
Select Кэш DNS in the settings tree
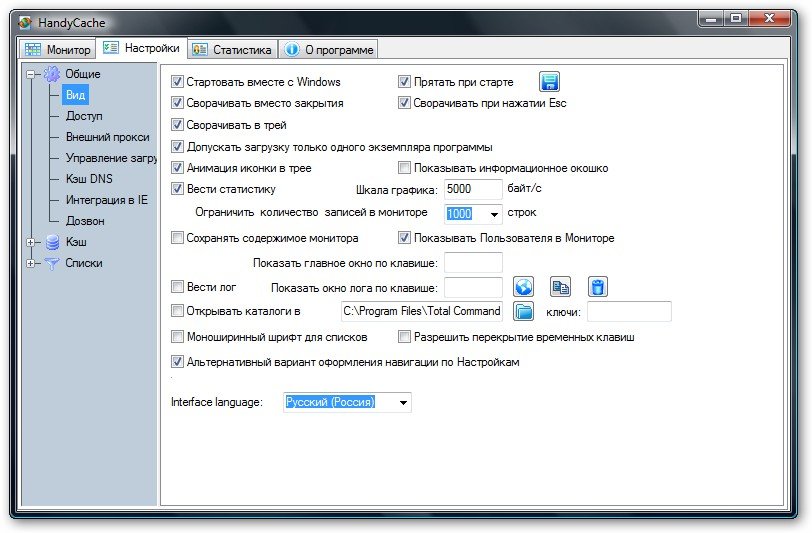[x=91, y=179]
